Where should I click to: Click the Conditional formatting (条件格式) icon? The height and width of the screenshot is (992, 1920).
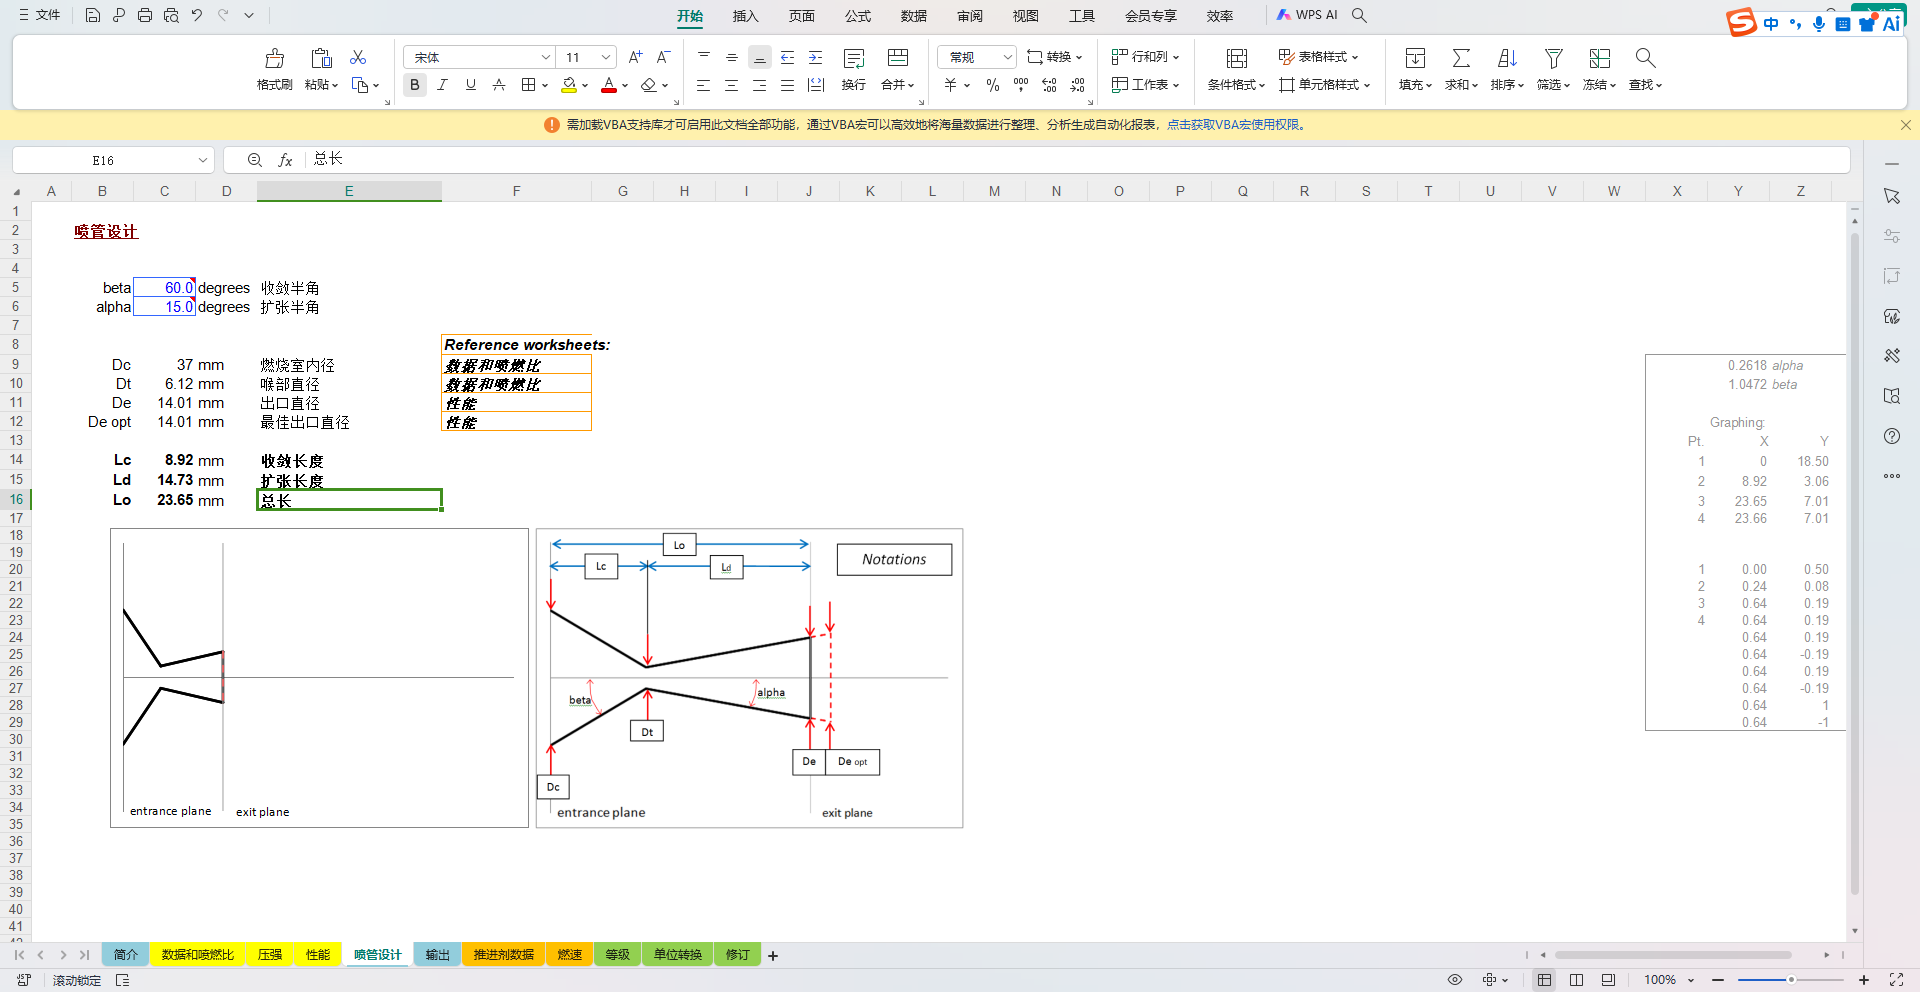point(1236,58)
